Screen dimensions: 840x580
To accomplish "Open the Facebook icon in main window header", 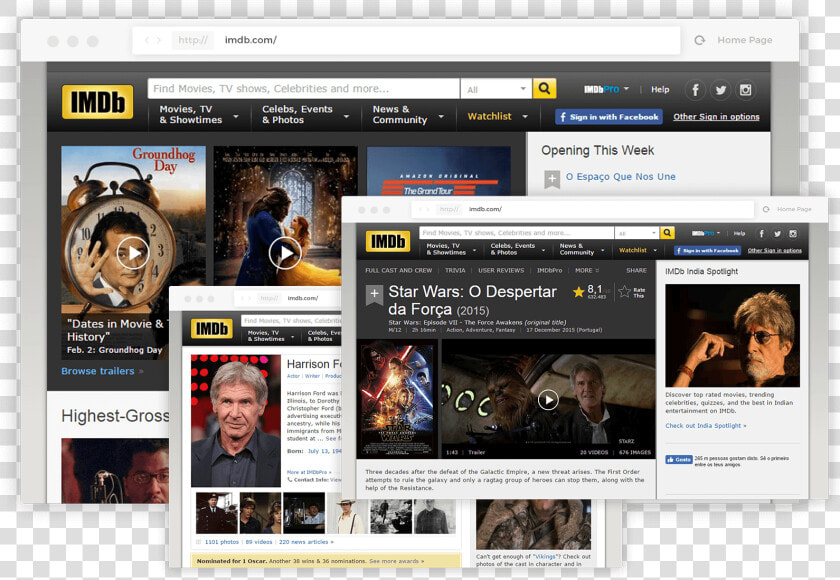I will pyautogui.click(x=695, y=89).
